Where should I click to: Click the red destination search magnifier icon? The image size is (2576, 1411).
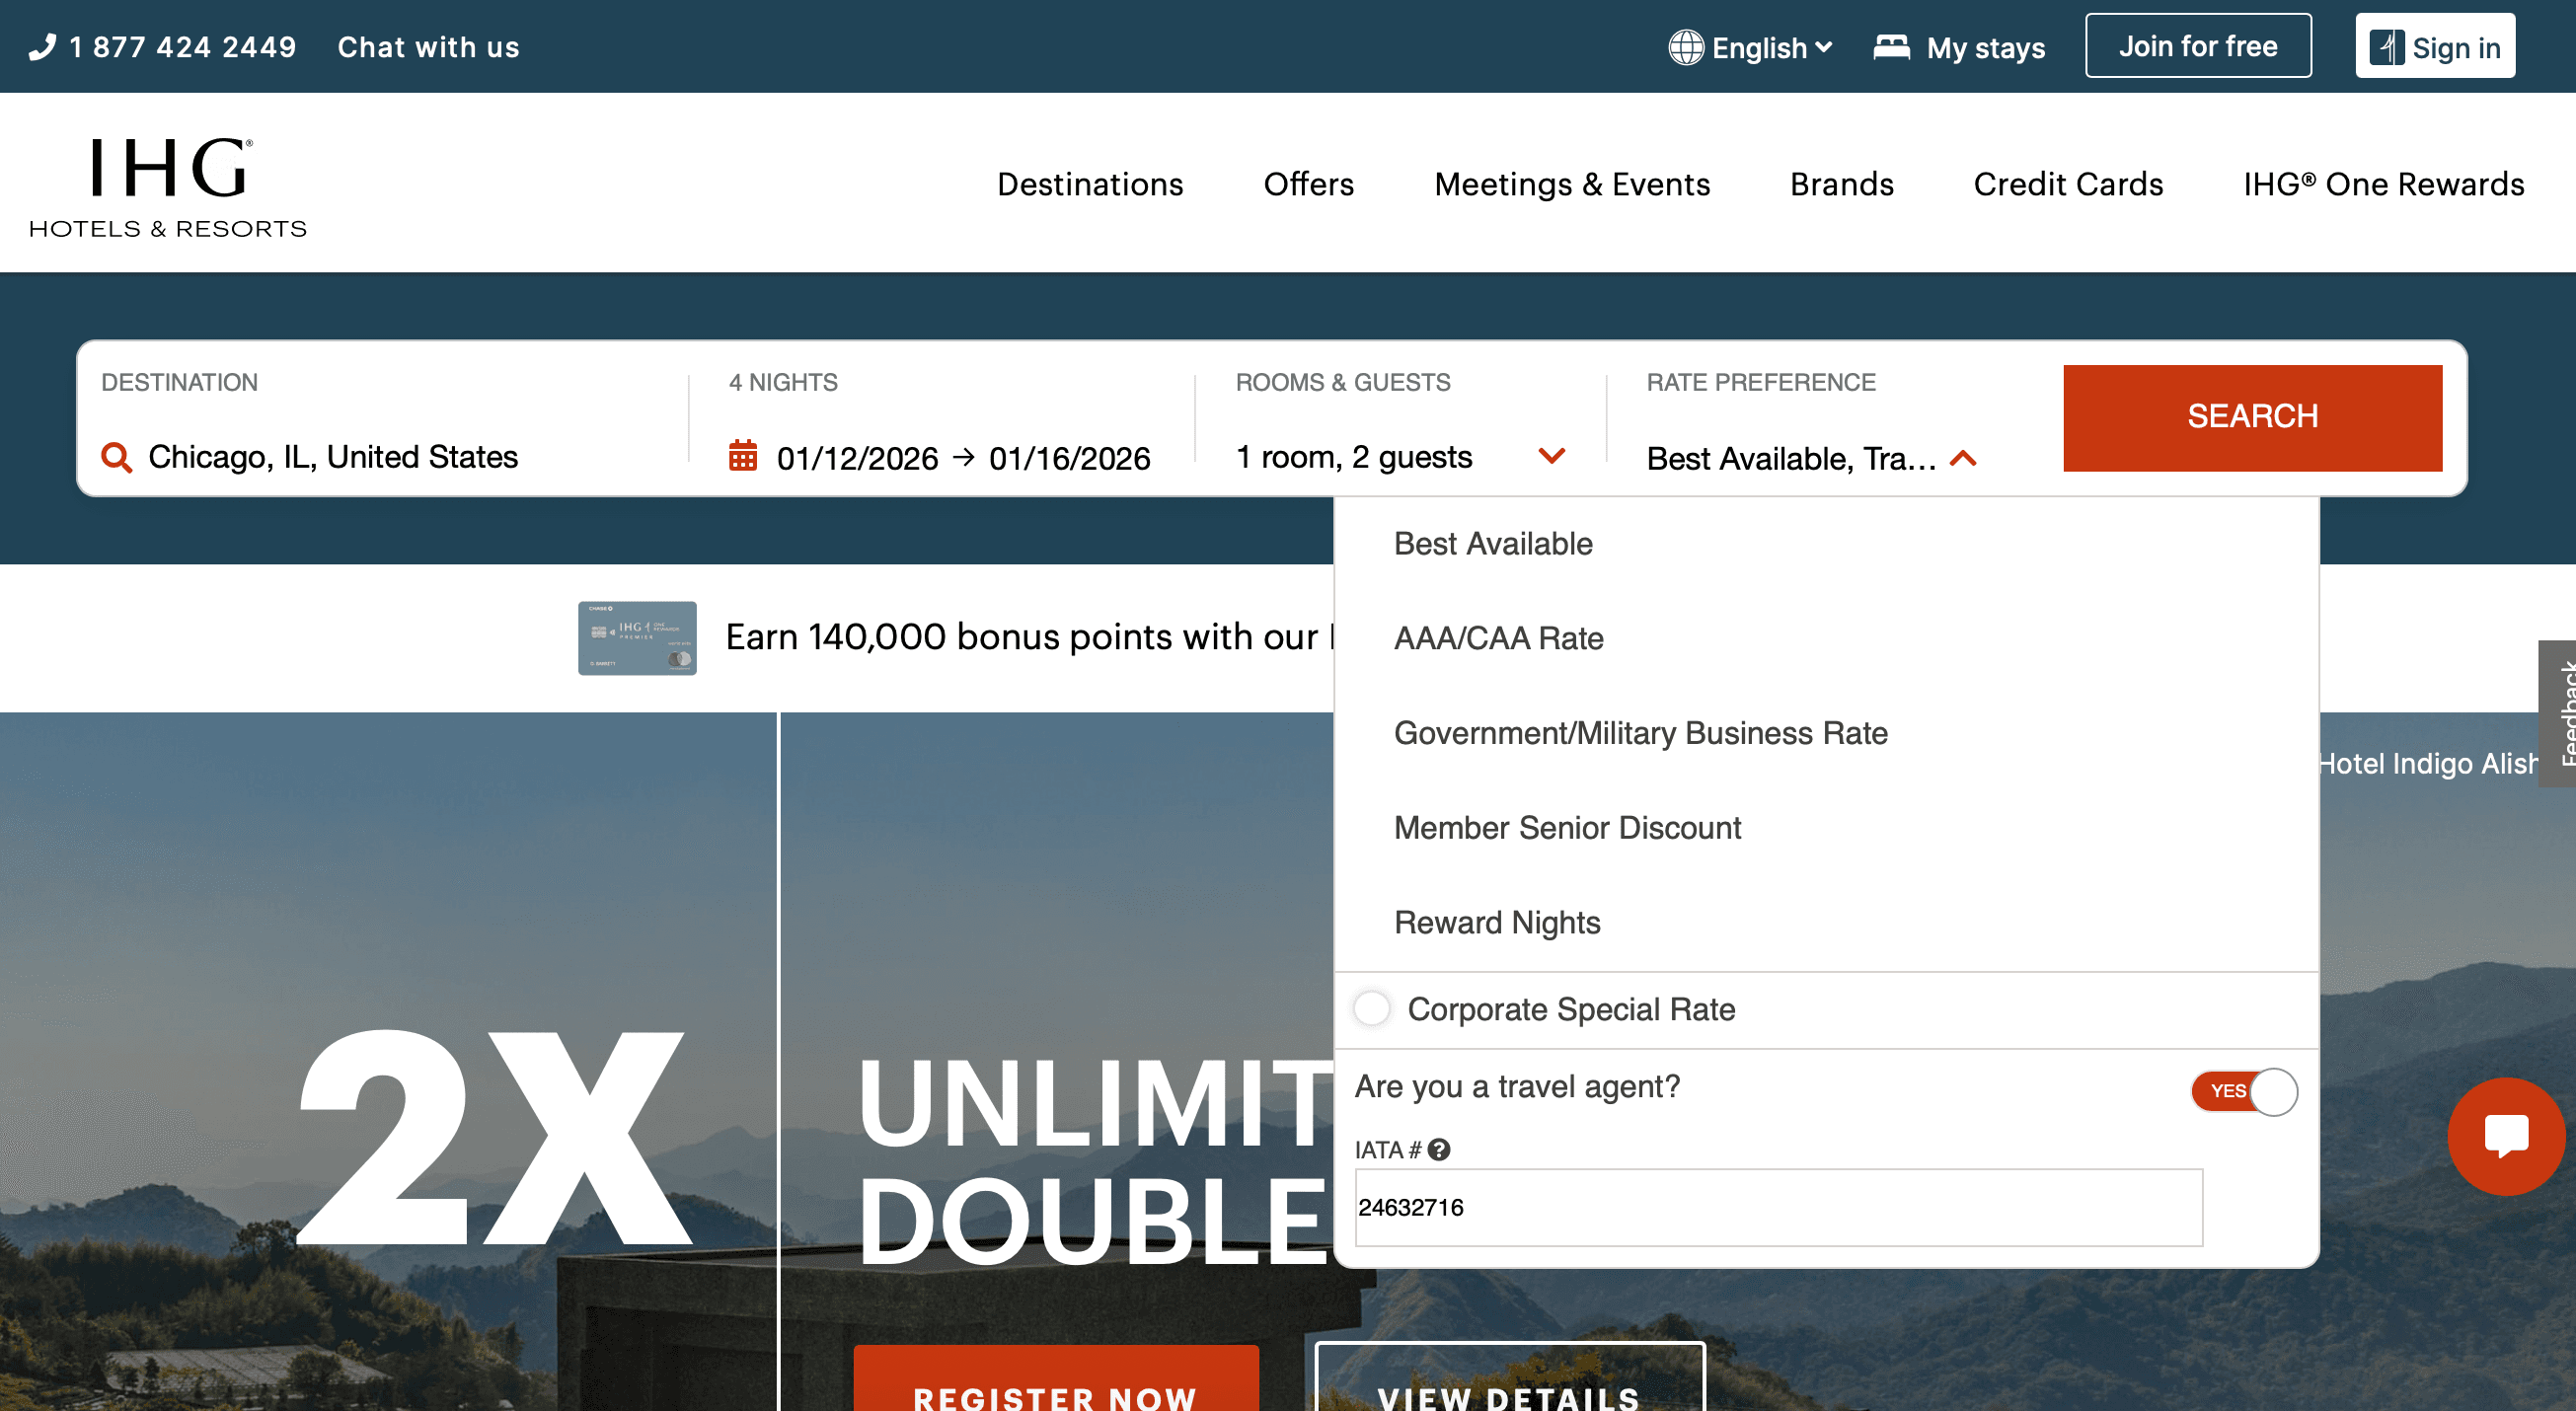coord(117,458)
